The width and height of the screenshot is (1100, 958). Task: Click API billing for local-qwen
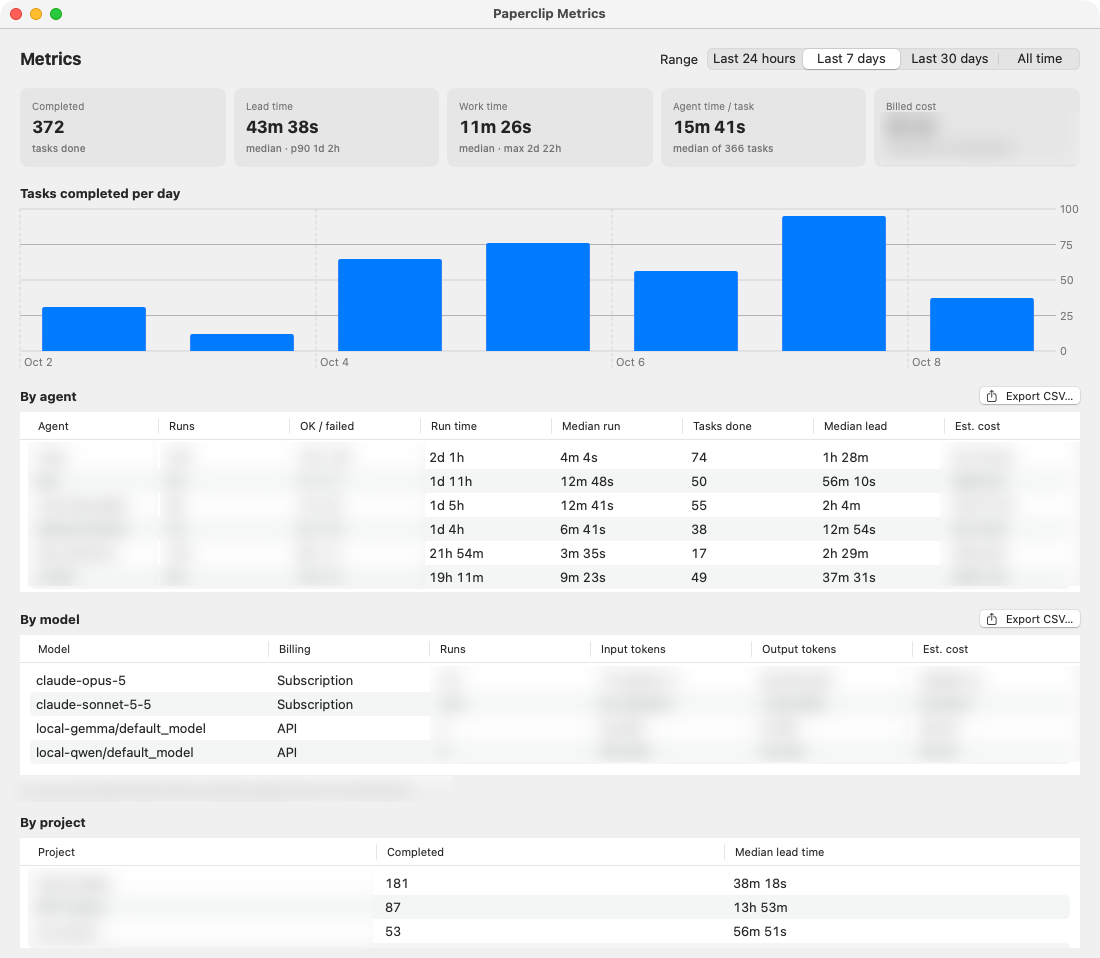[287, 752]
